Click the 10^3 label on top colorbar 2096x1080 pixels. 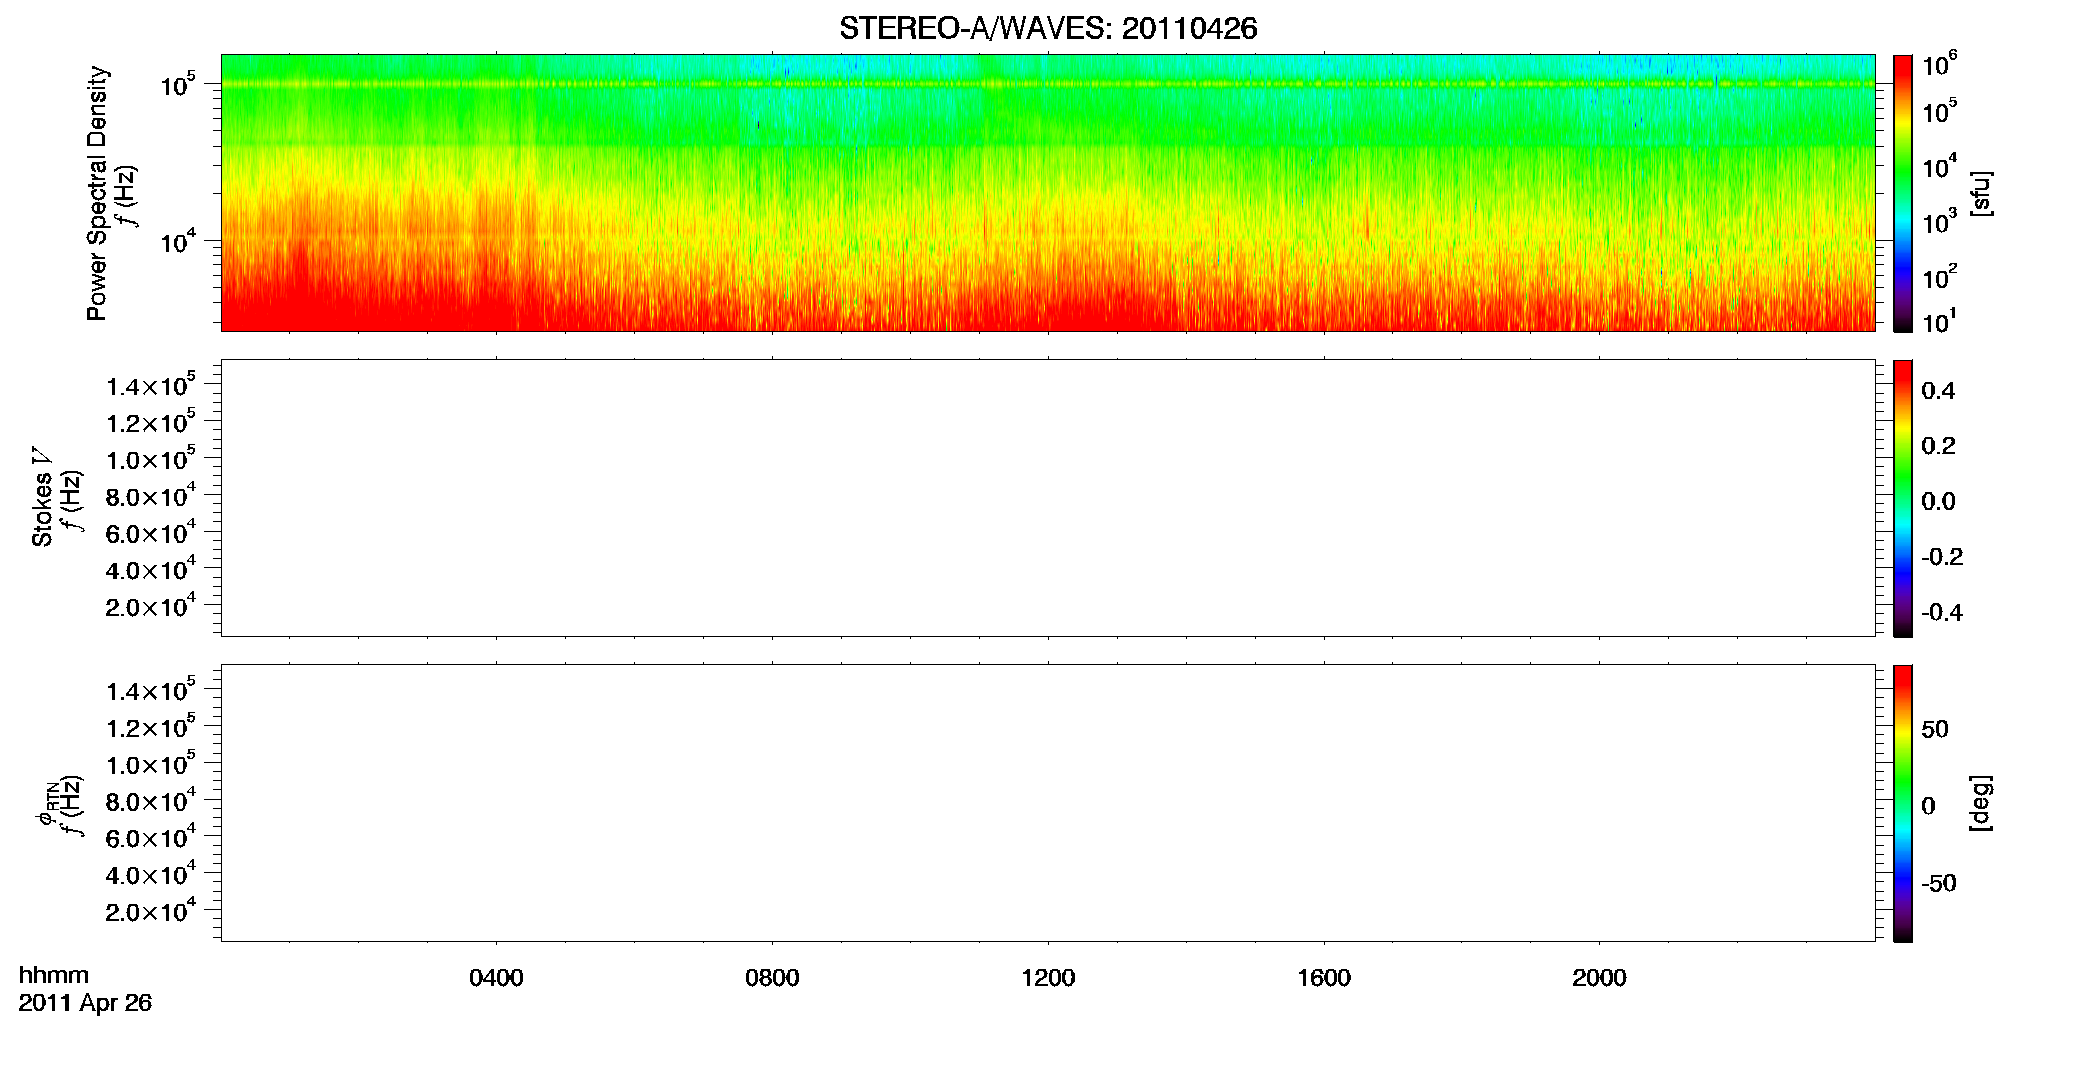1939,222
